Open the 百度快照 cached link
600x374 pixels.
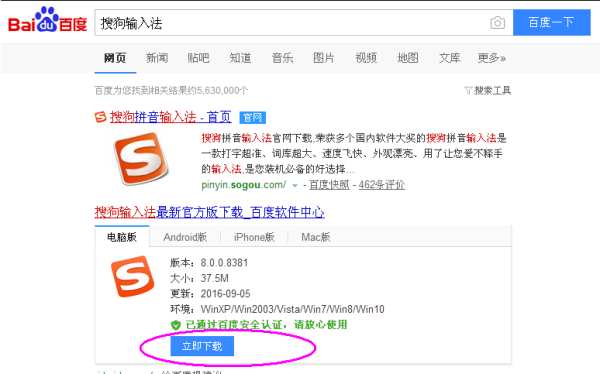point(329,185)
